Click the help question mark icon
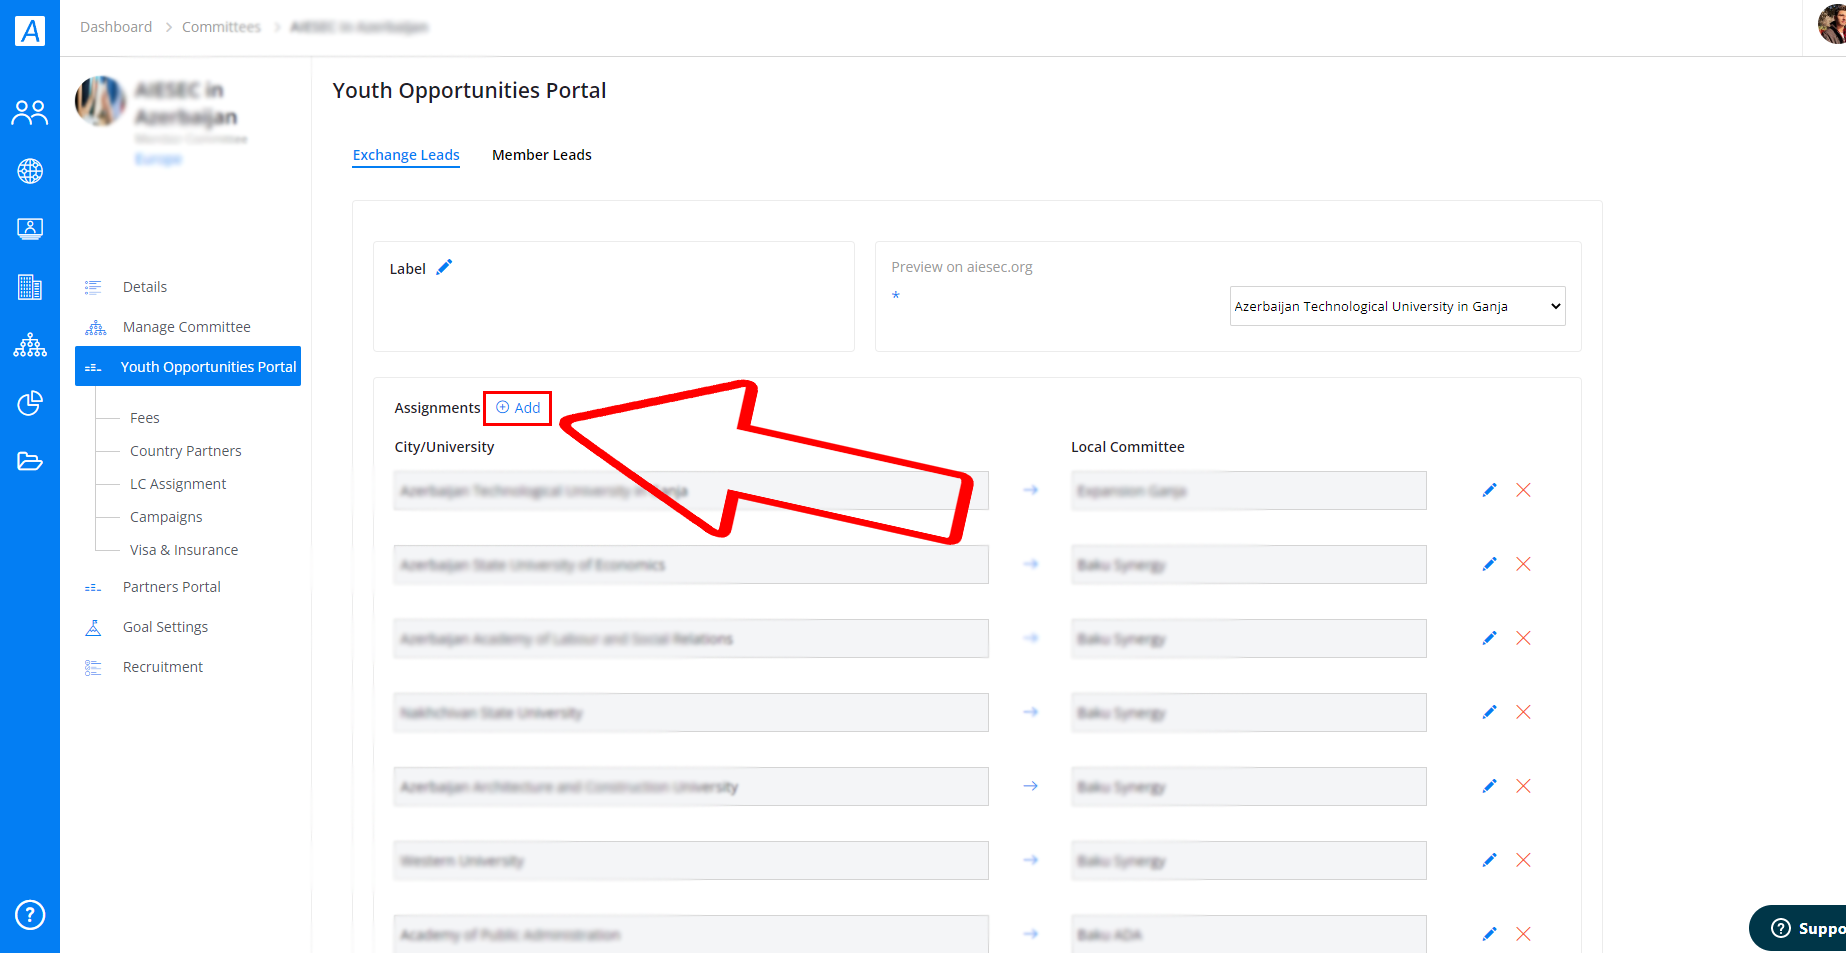This screenshot has width=1846, height=953. [30, 914]
